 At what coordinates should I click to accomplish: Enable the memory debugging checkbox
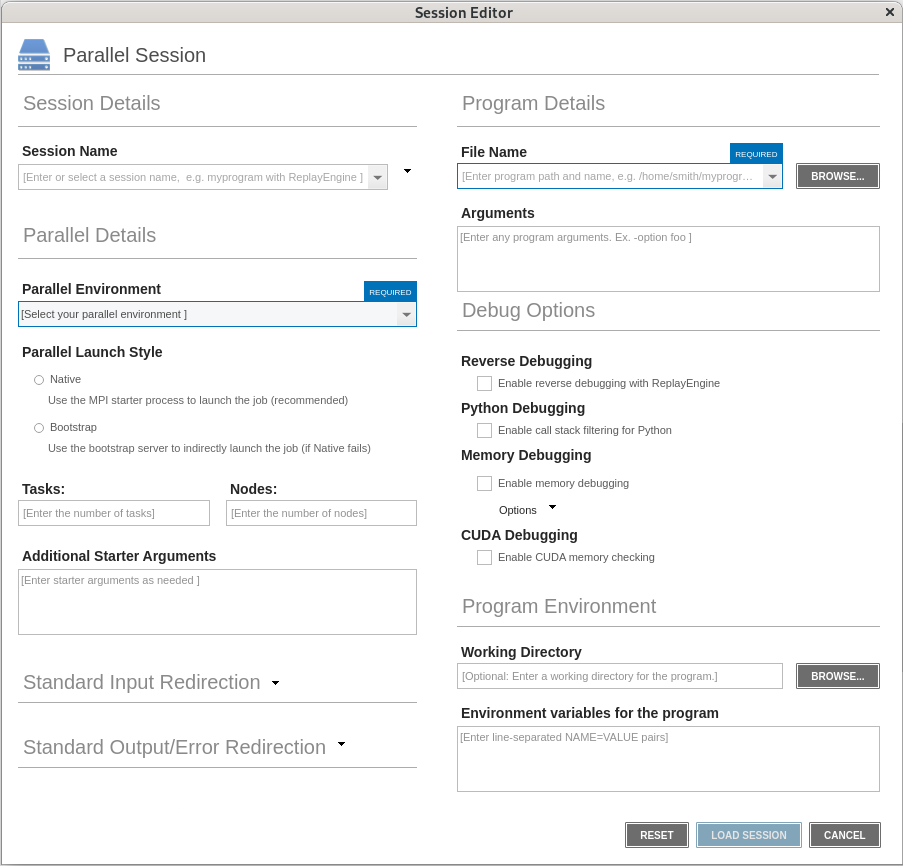tap(485, 483)
